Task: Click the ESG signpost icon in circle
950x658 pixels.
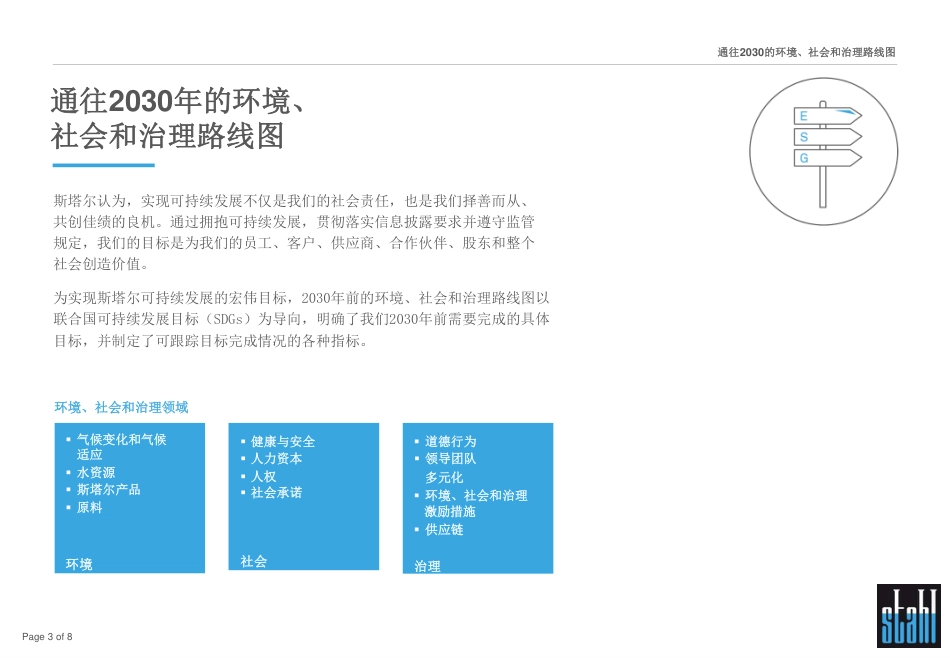Action: pos(823,151)
